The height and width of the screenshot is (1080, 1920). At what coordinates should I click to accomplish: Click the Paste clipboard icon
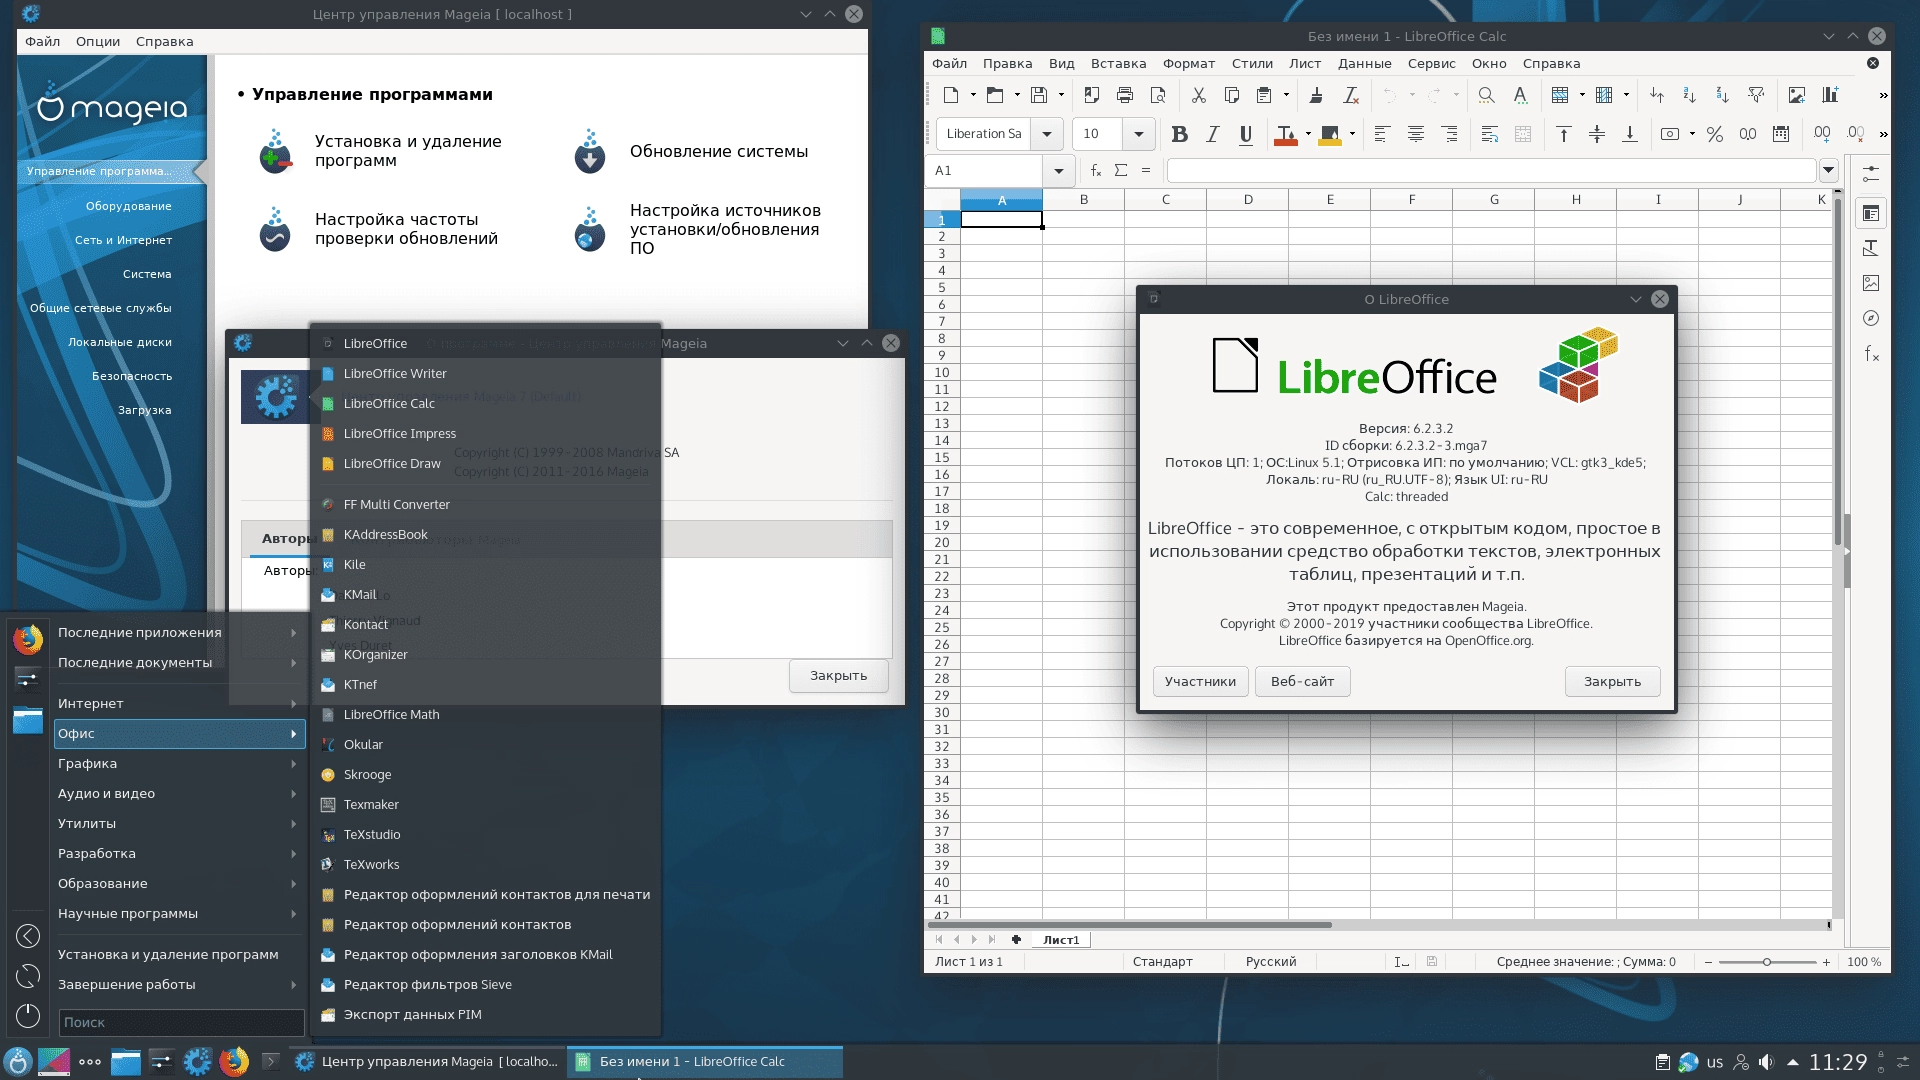pyautogui.click(x=1264, y=95)
